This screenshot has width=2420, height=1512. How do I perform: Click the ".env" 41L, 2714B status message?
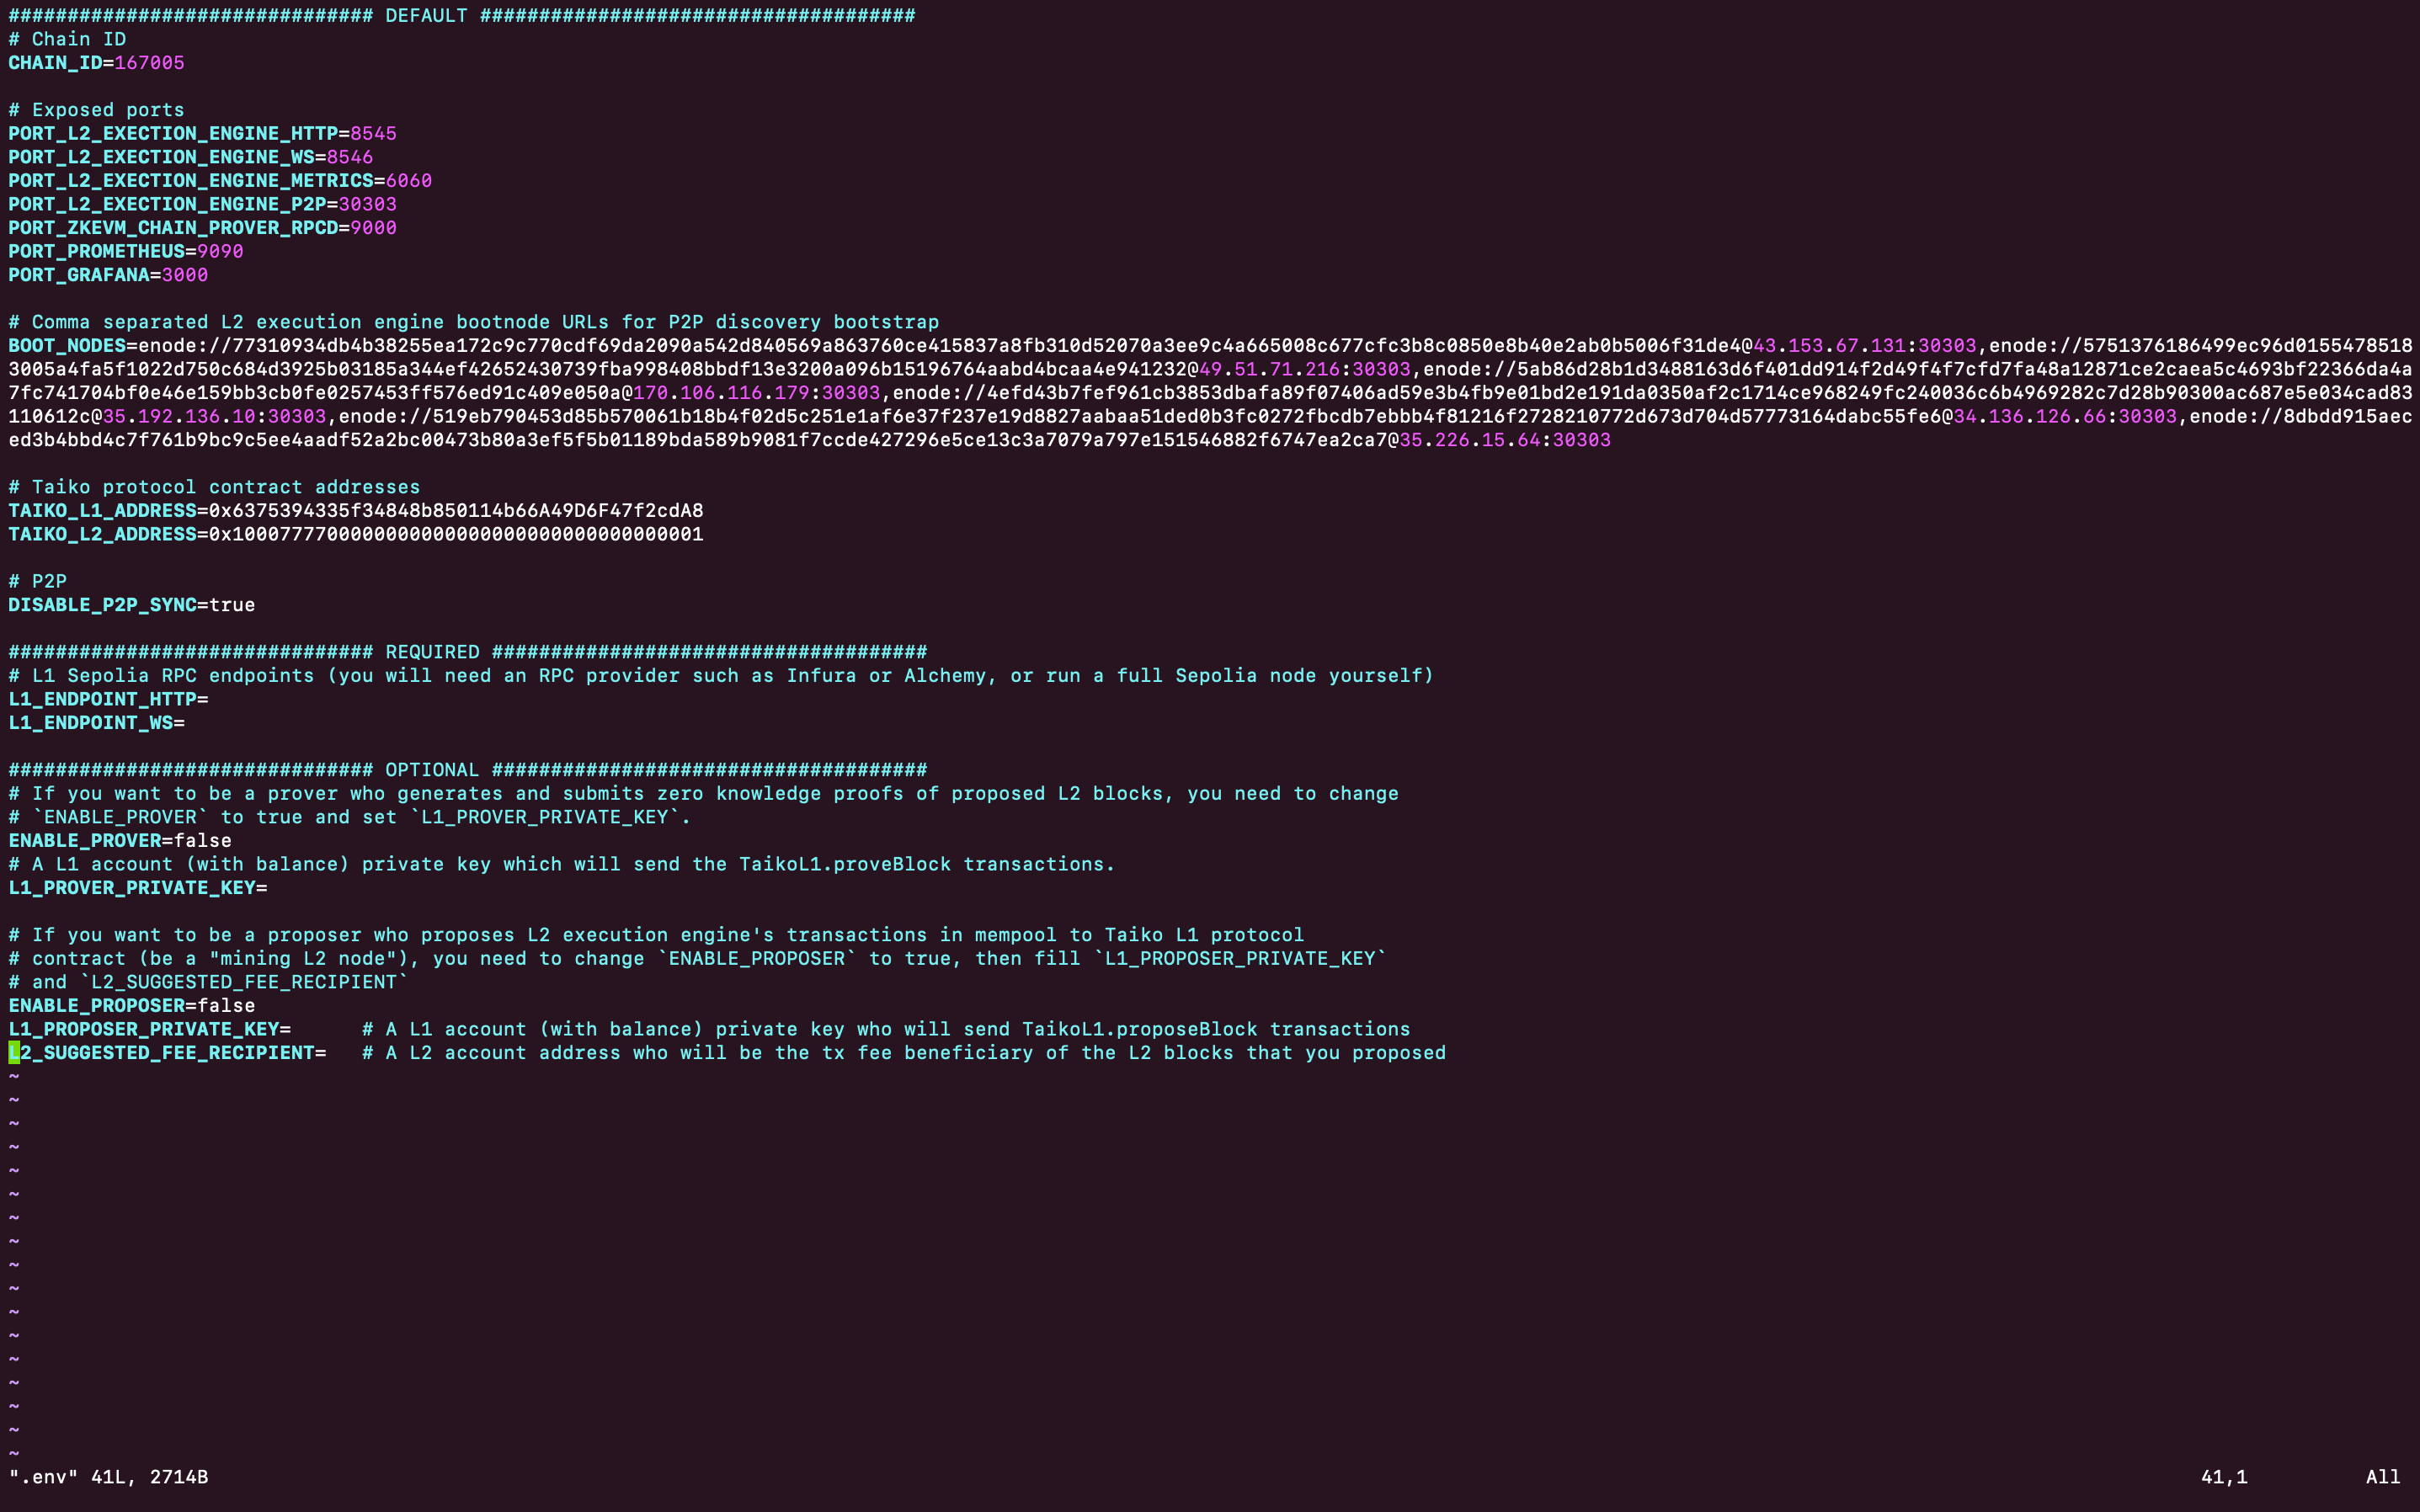click(x=108, y=1477)
